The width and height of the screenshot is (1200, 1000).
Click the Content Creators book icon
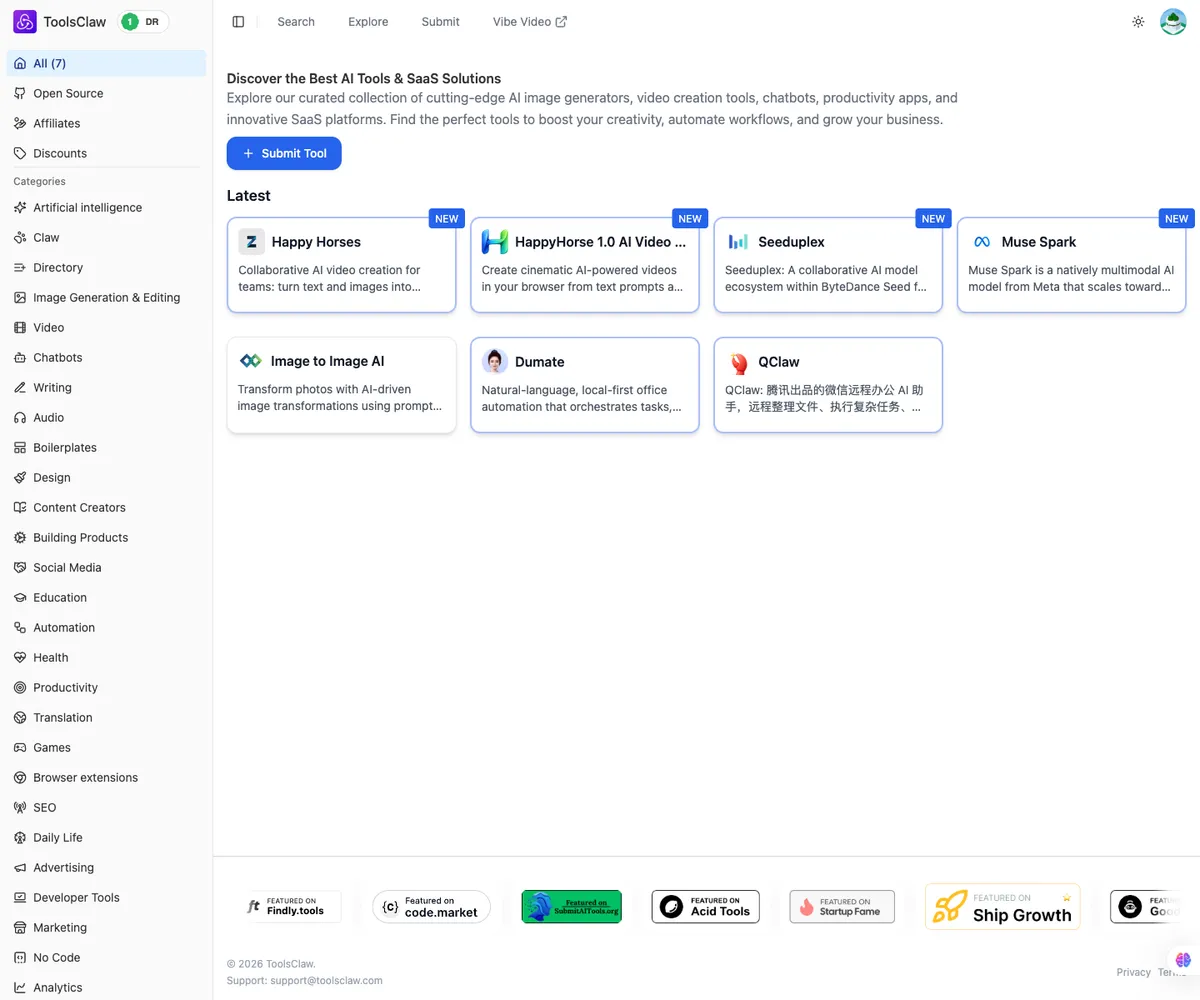click(x=20, y=507)
